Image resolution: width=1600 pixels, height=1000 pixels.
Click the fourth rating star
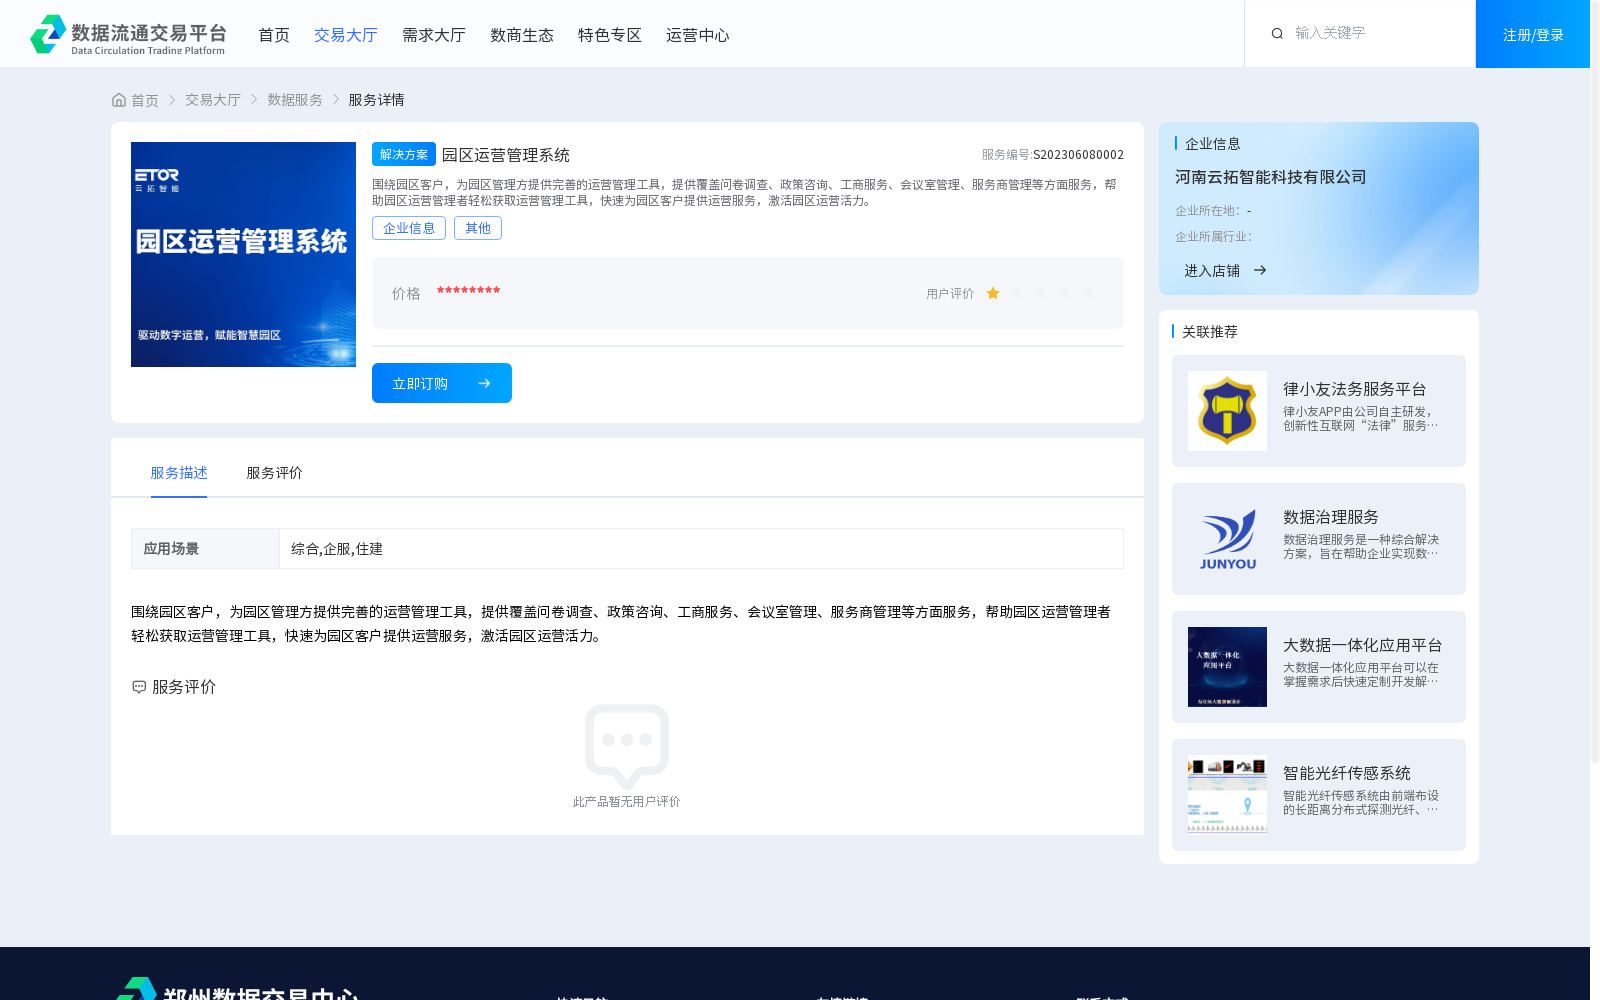pyautogui.click(x=1065, y=293)
